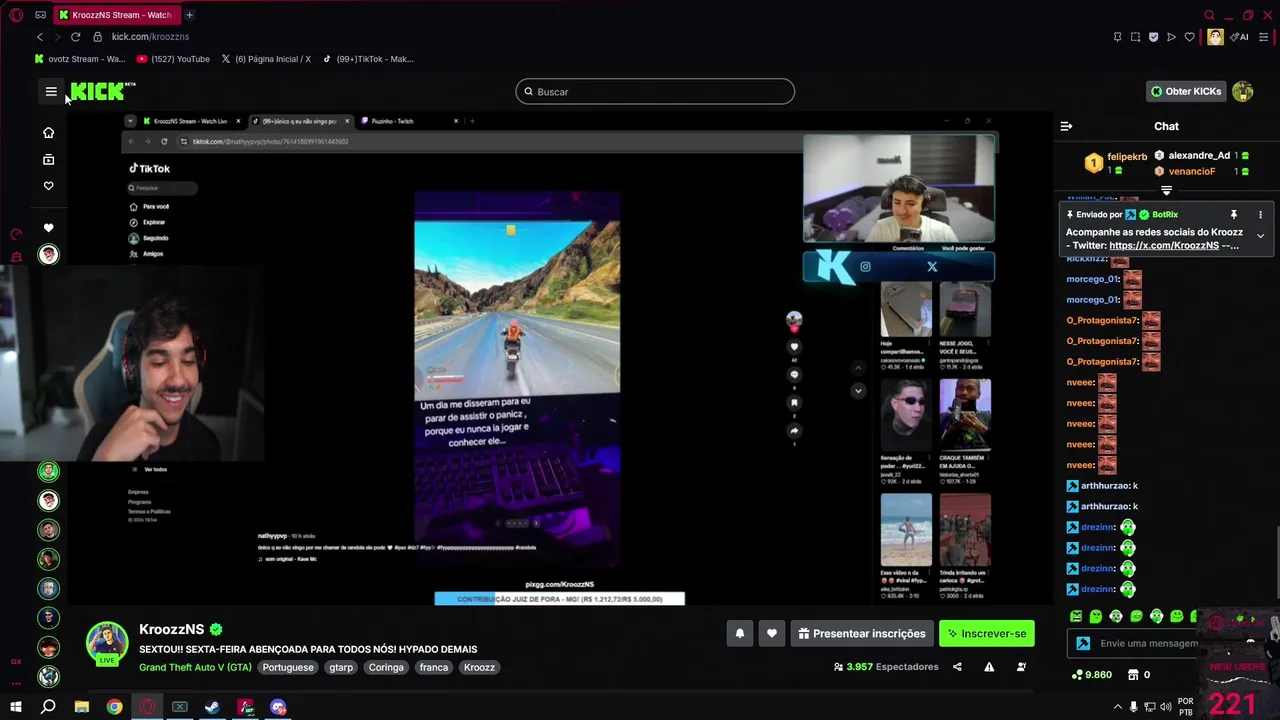Open Google Chrome from taskbar
The image size is (1280, 720).
115,707
